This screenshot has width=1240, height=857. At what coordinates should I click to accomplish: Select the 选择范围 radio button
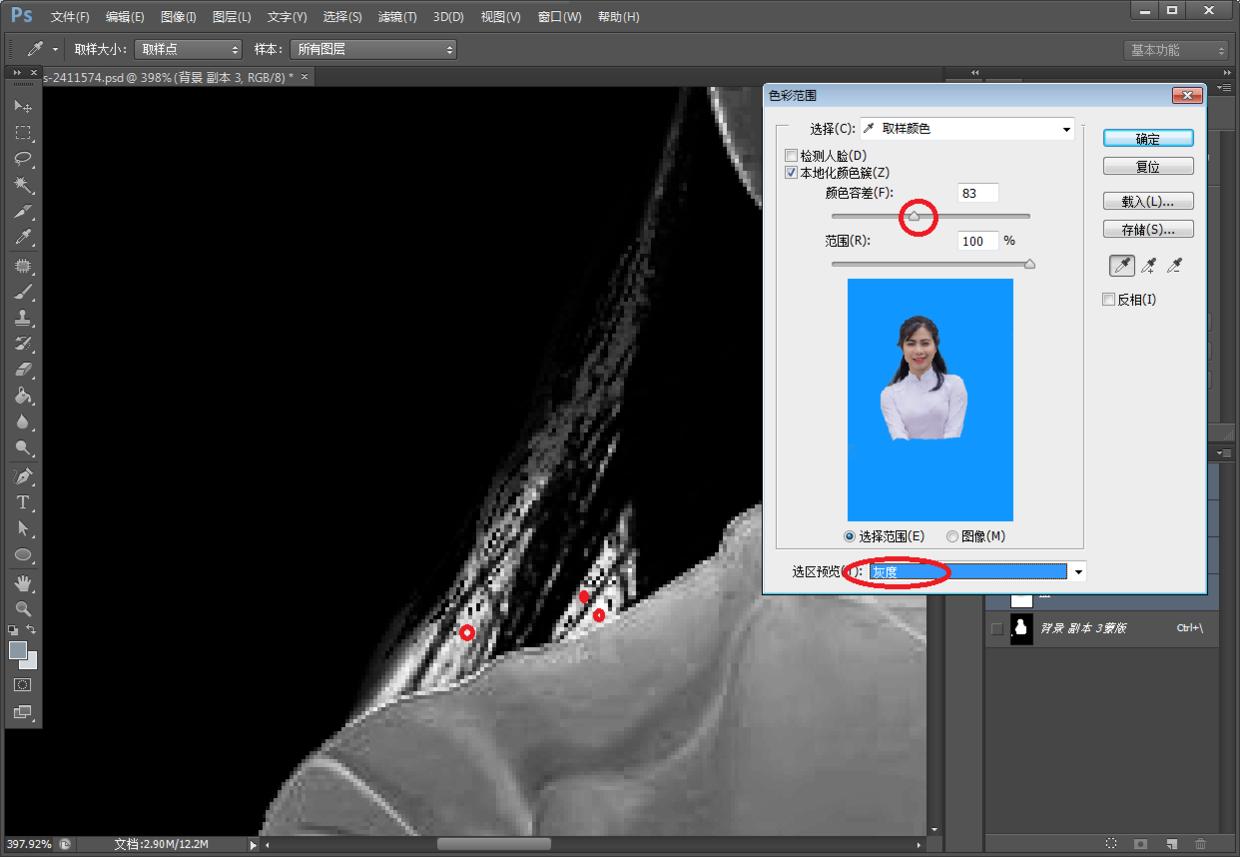tap(851, 536)
